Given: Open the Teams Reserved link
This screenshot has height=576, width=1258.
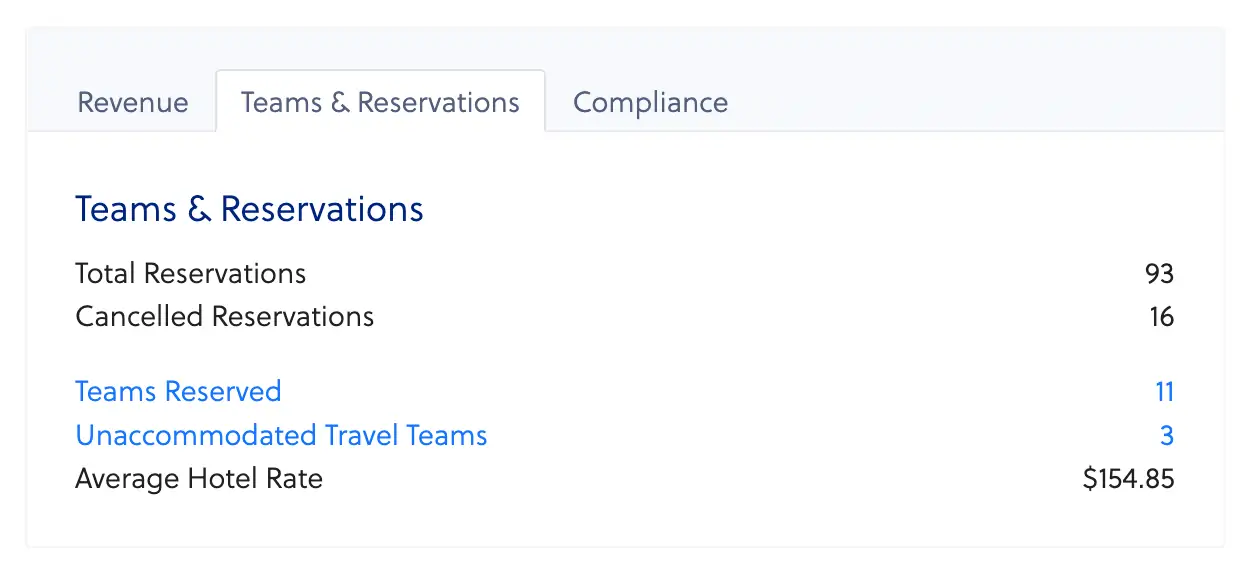Looking at the screenshot, I should tap(178, 391).
